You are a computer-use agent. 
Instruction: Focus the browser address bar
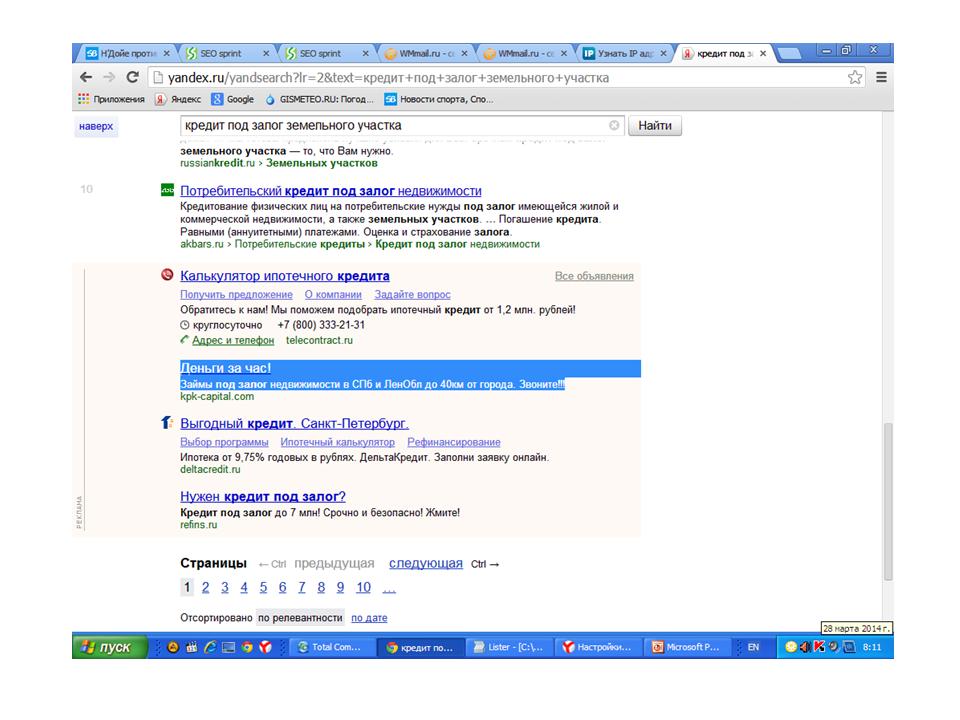(506, 78)
